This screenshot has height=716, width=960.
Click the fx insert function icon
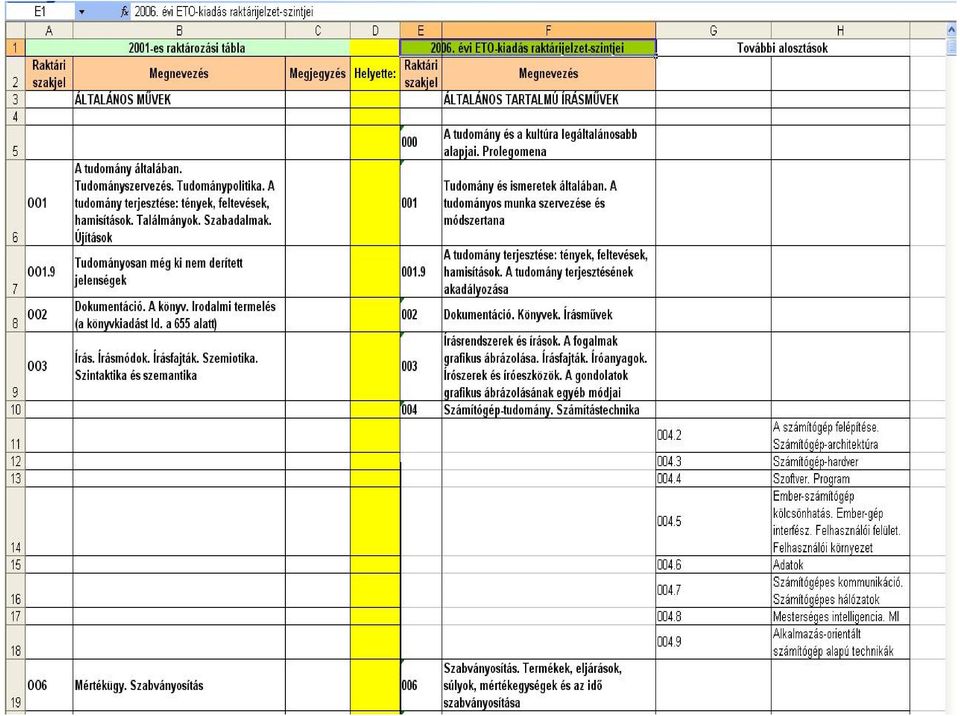click(x=124, y=11)
